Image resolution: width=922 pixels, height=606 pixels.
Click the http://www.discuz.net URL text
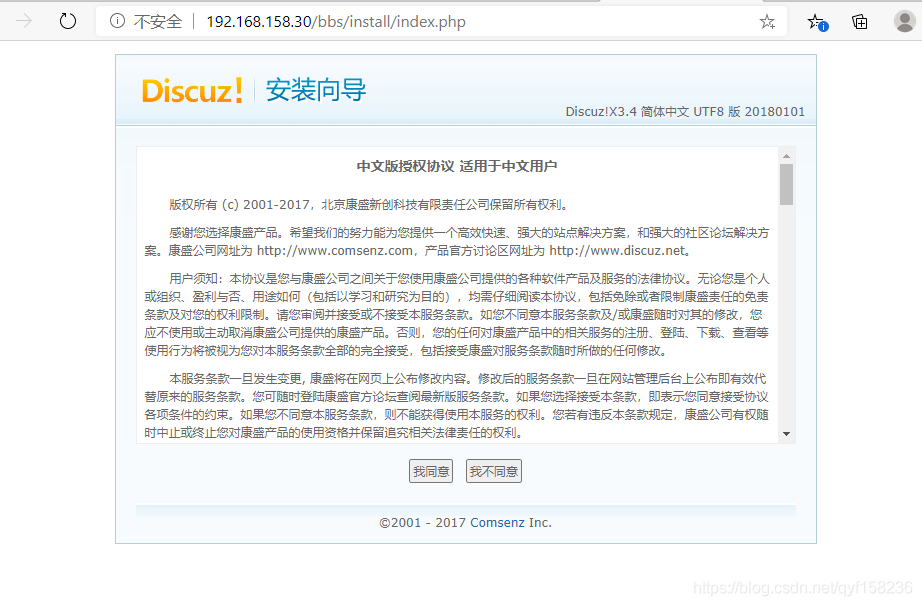617,250
